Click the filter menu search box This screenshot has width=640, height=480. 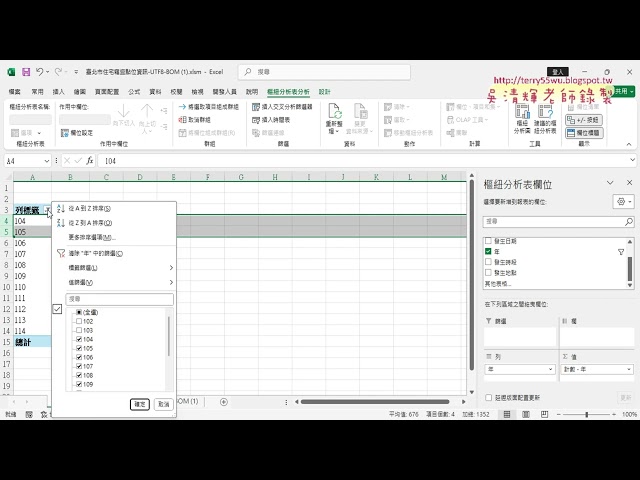click(x=120, y=299)
